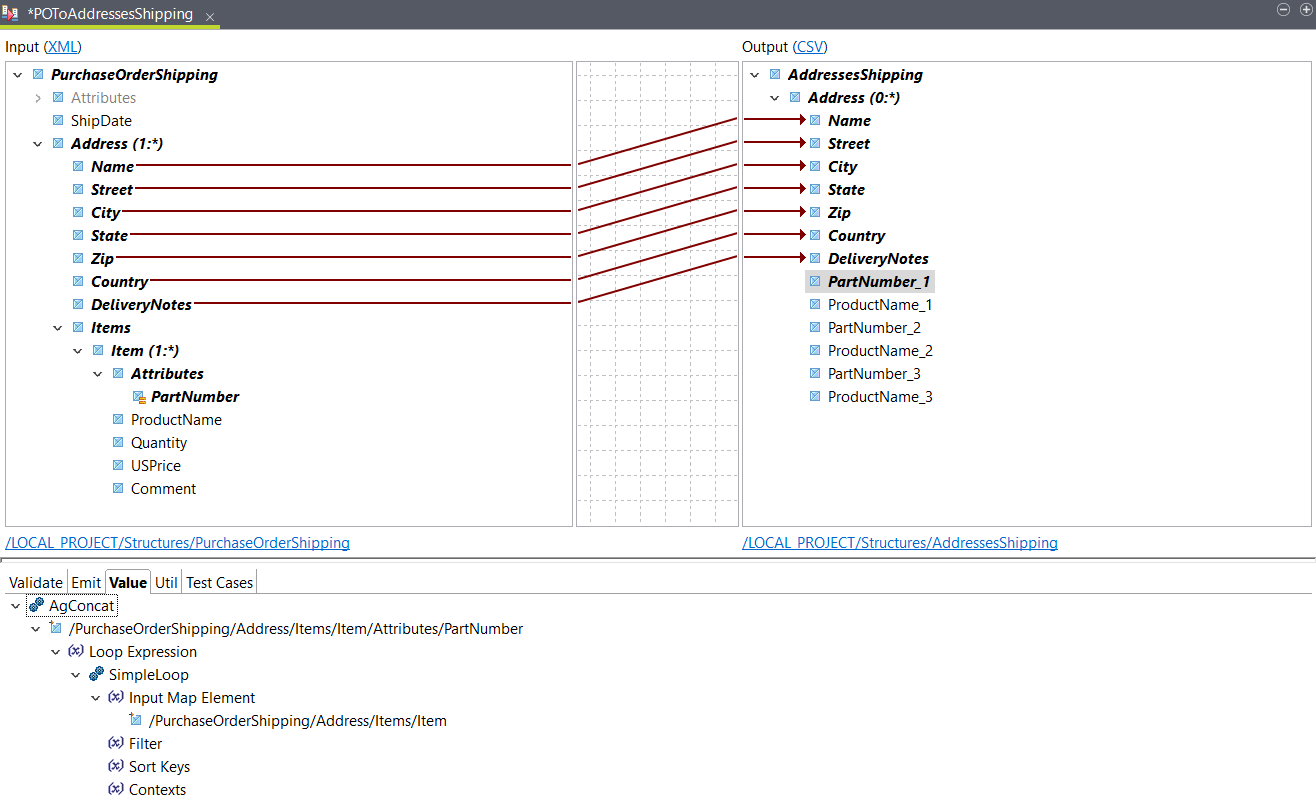Image resolution: width=1316 pixels, height=807 pixels.
Task: Select the AgConcat function icon
Action: 34,605
